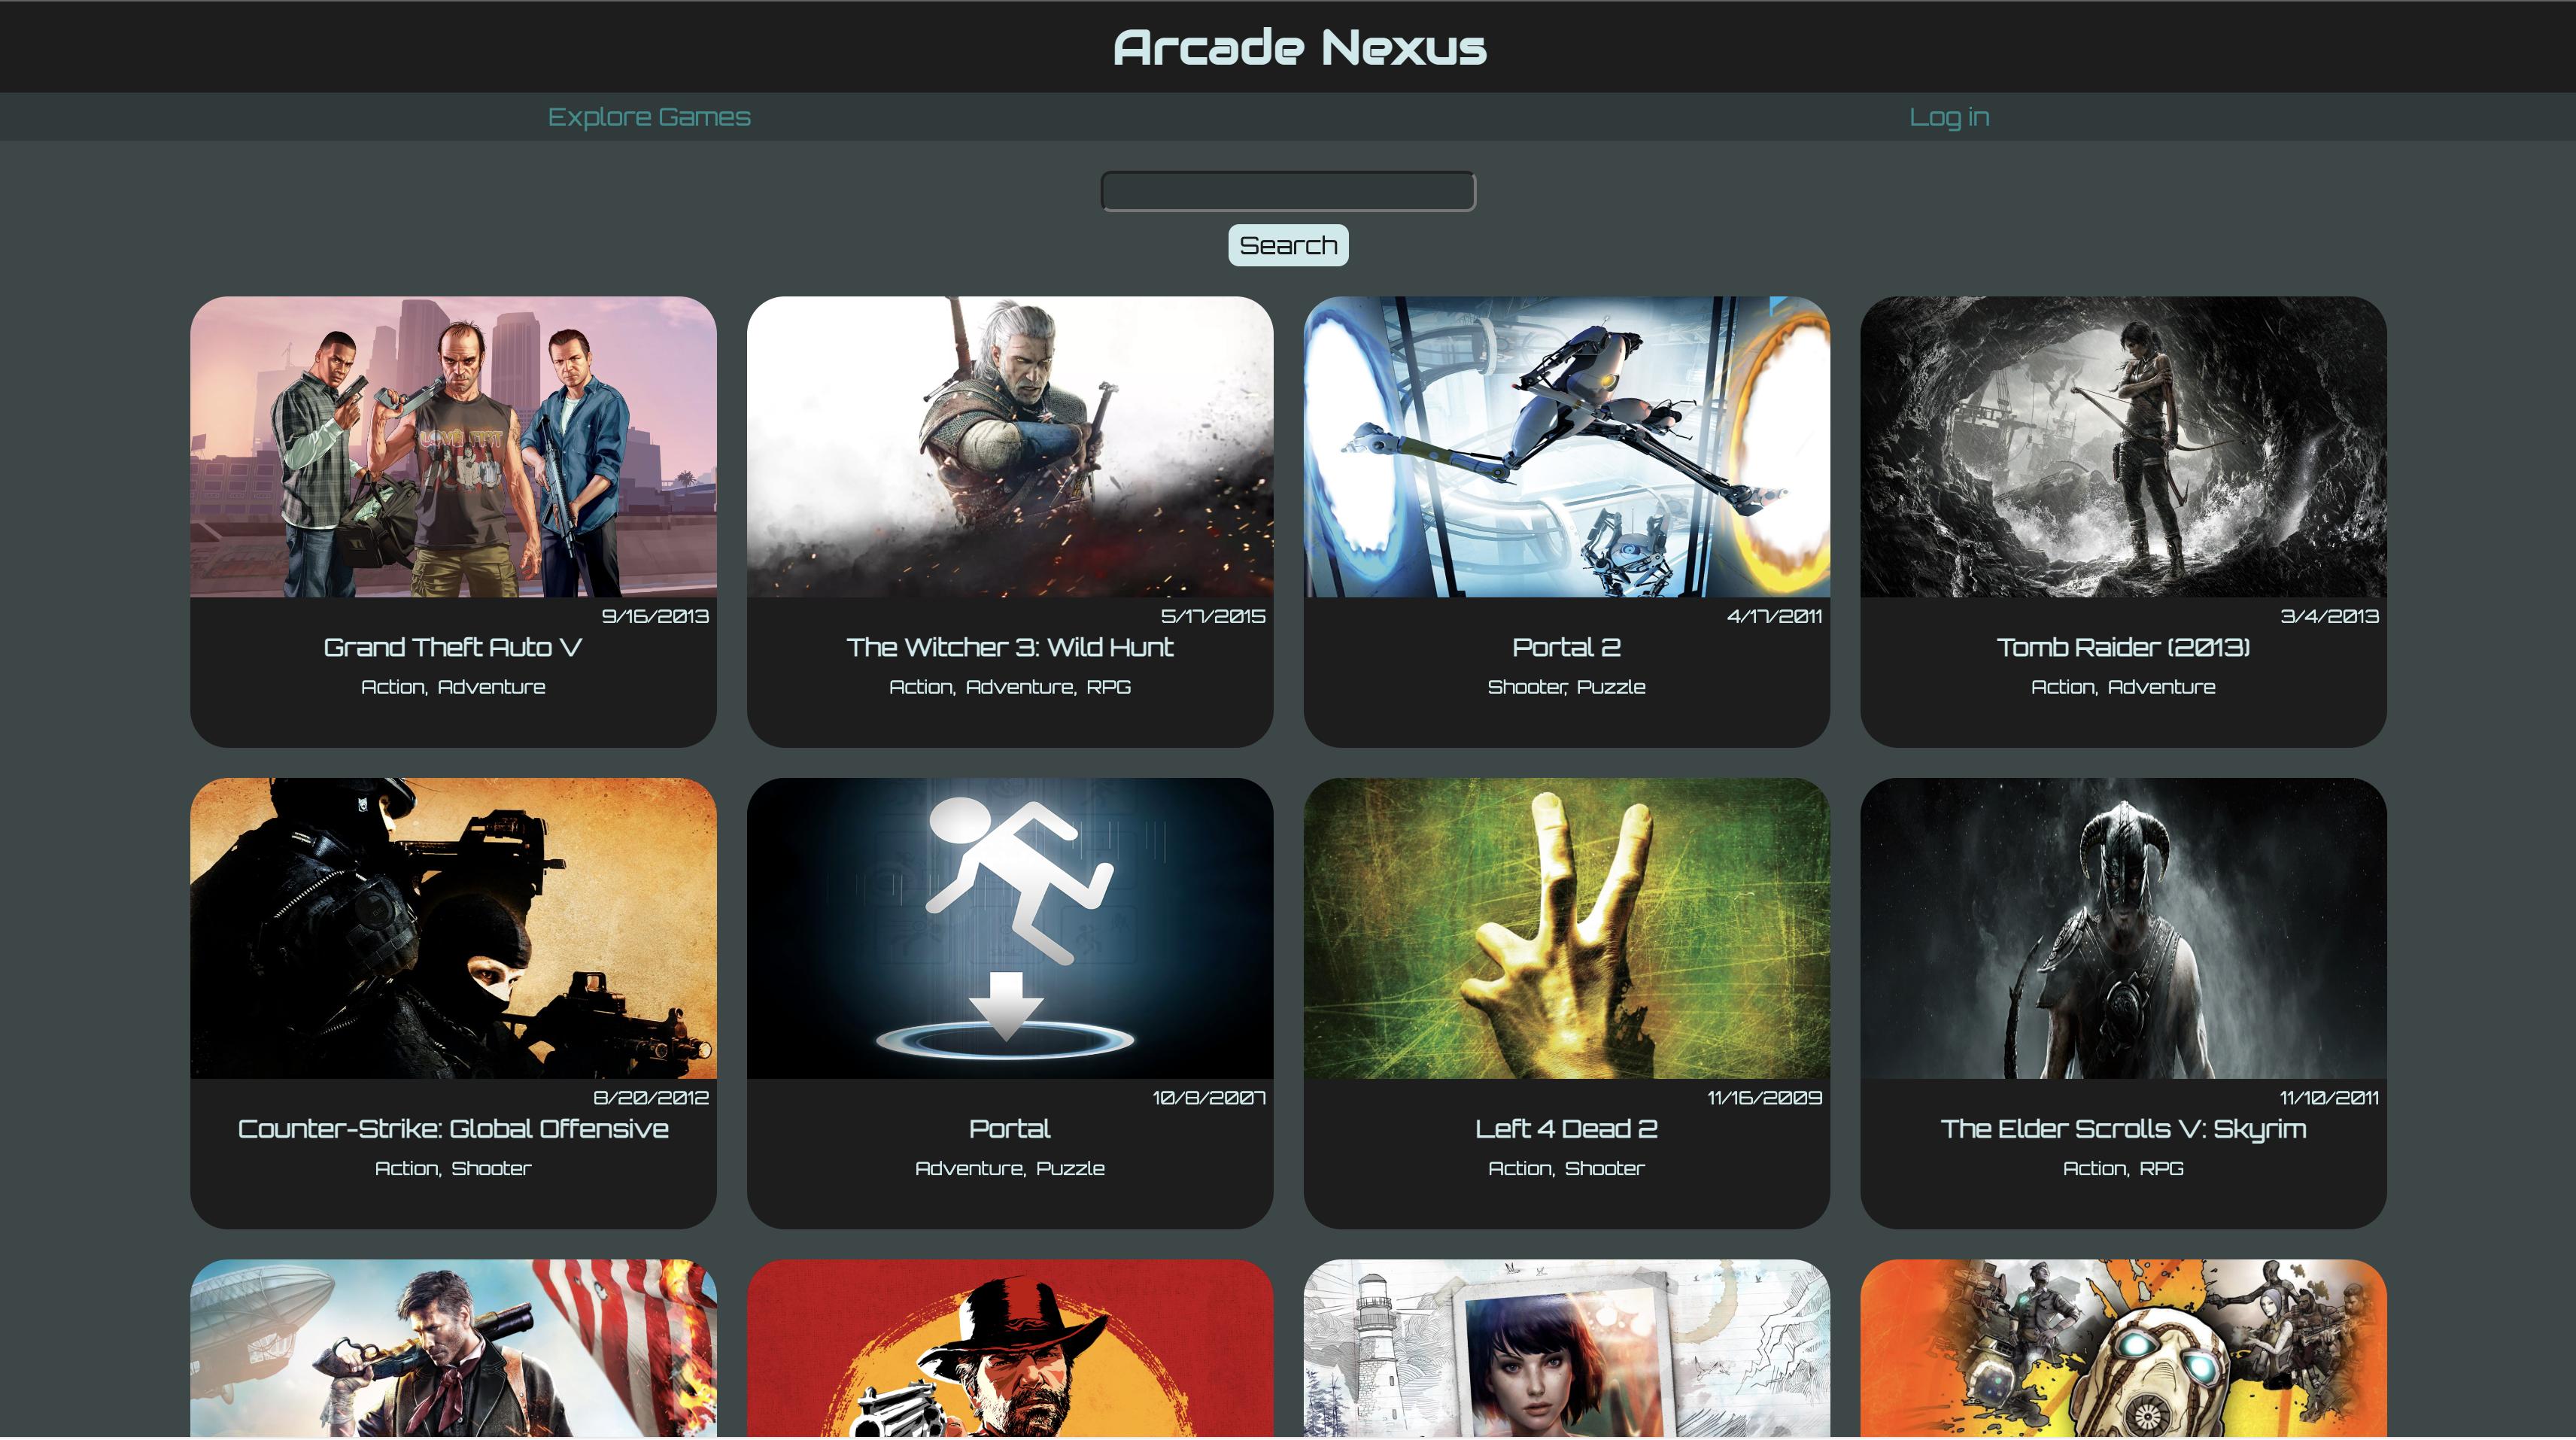This screenshot has width=2576, height=1440.
Task: Click the 4/17/2011 release date
Action: pos(1774,616)
